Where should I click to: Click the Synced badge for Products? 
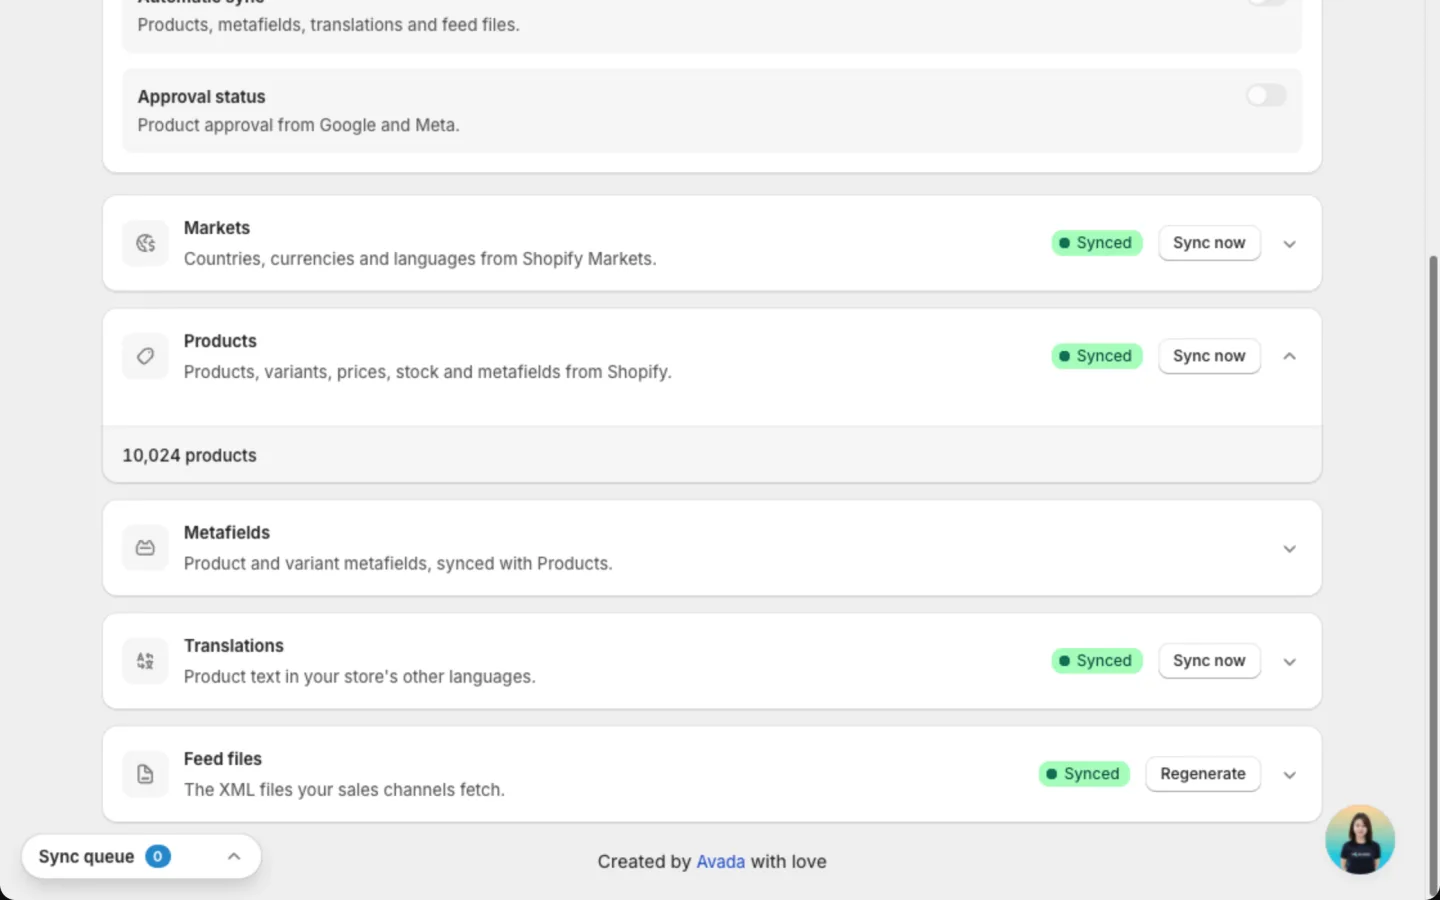coord(1097,356)
